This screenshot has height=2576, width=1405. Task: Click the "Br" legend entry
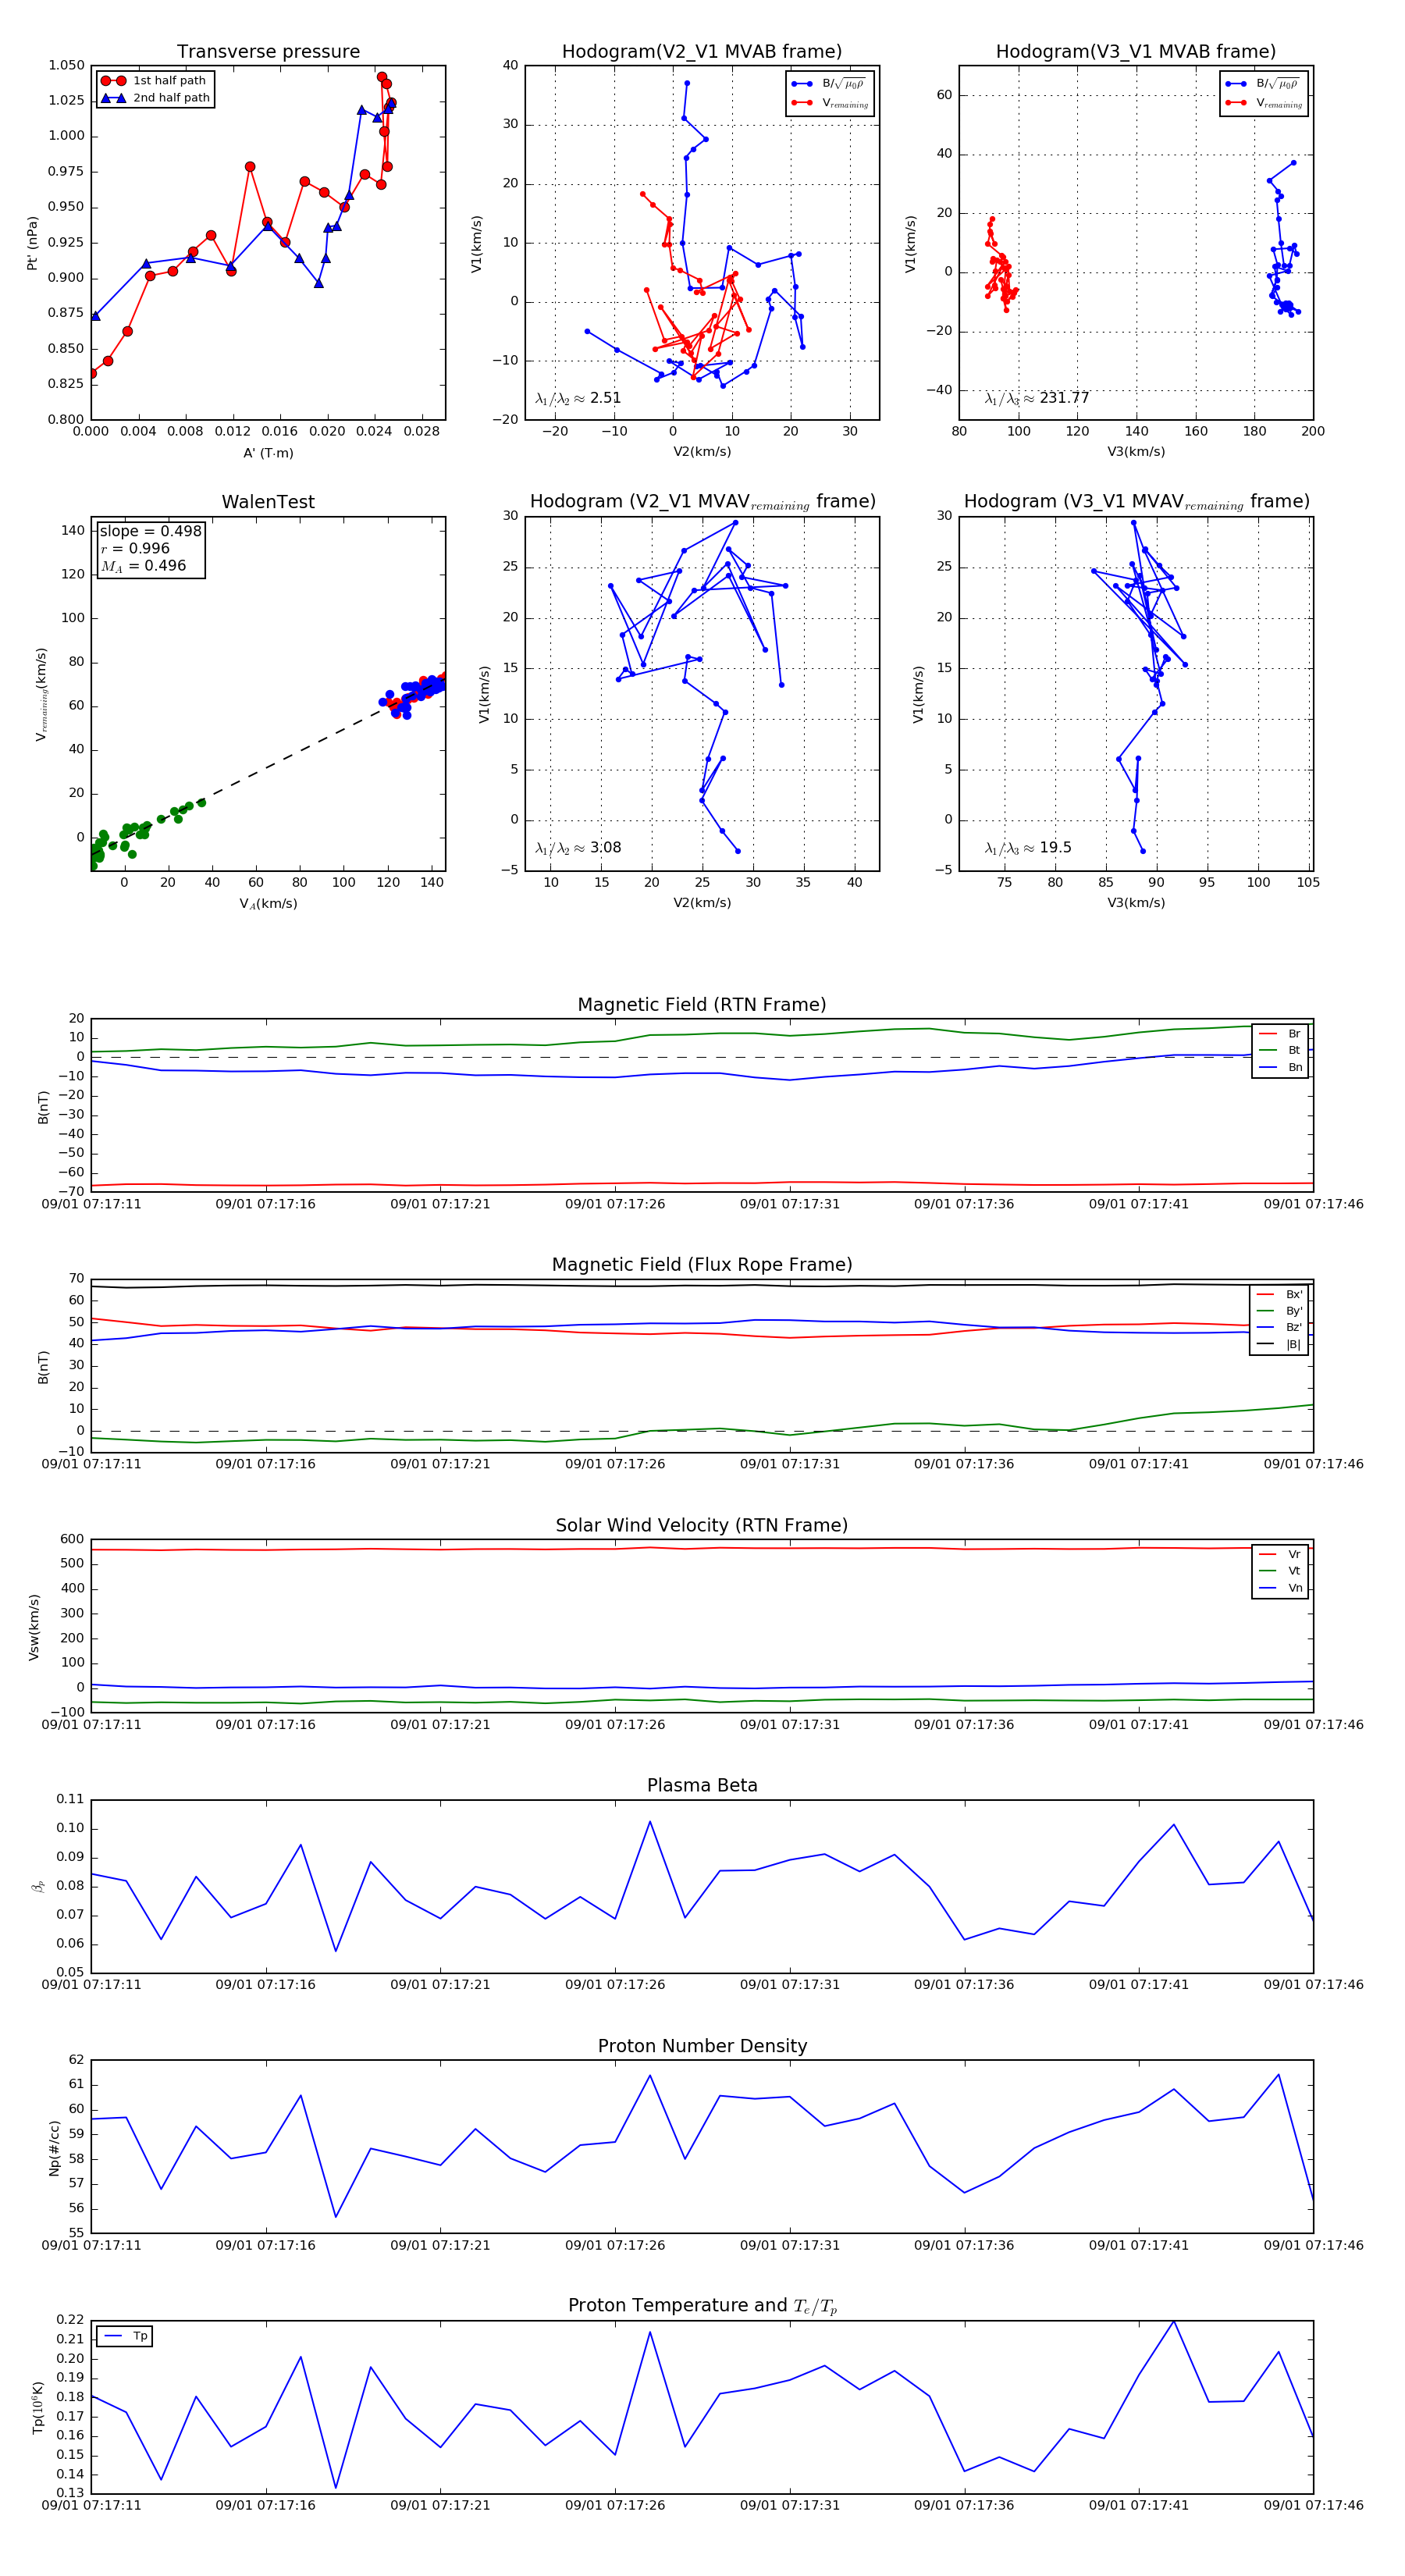(1280, 1034)
